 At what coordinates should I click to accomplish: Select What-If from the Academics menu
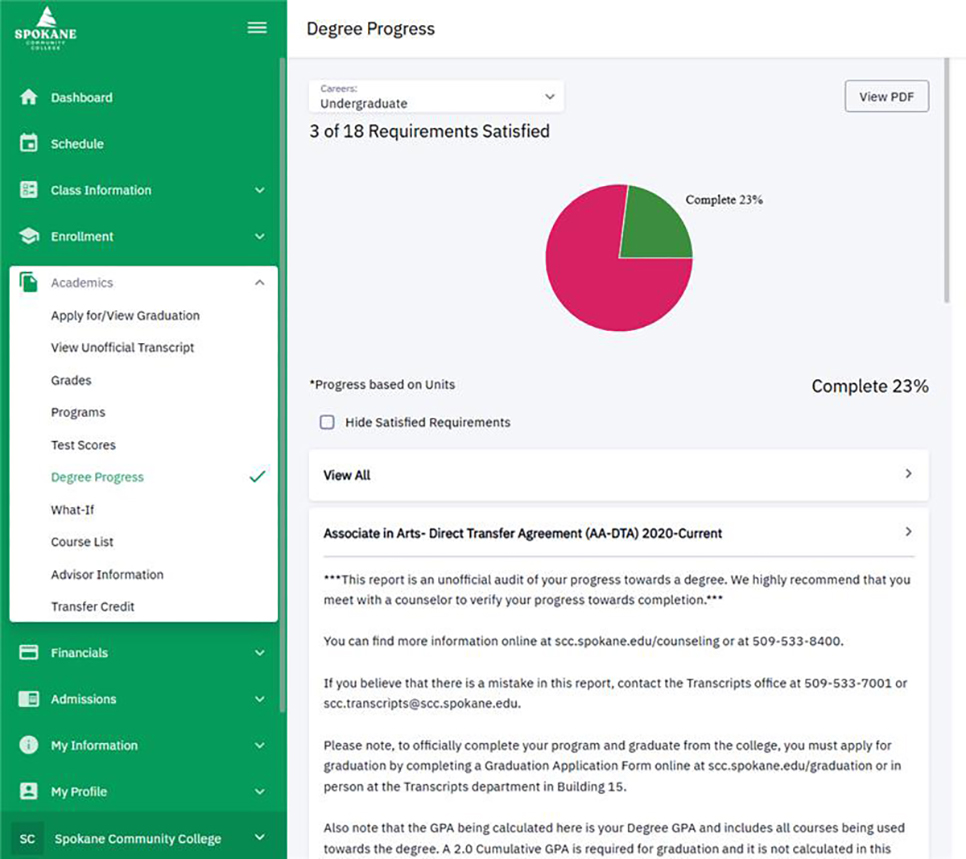[x=72, y=509]
